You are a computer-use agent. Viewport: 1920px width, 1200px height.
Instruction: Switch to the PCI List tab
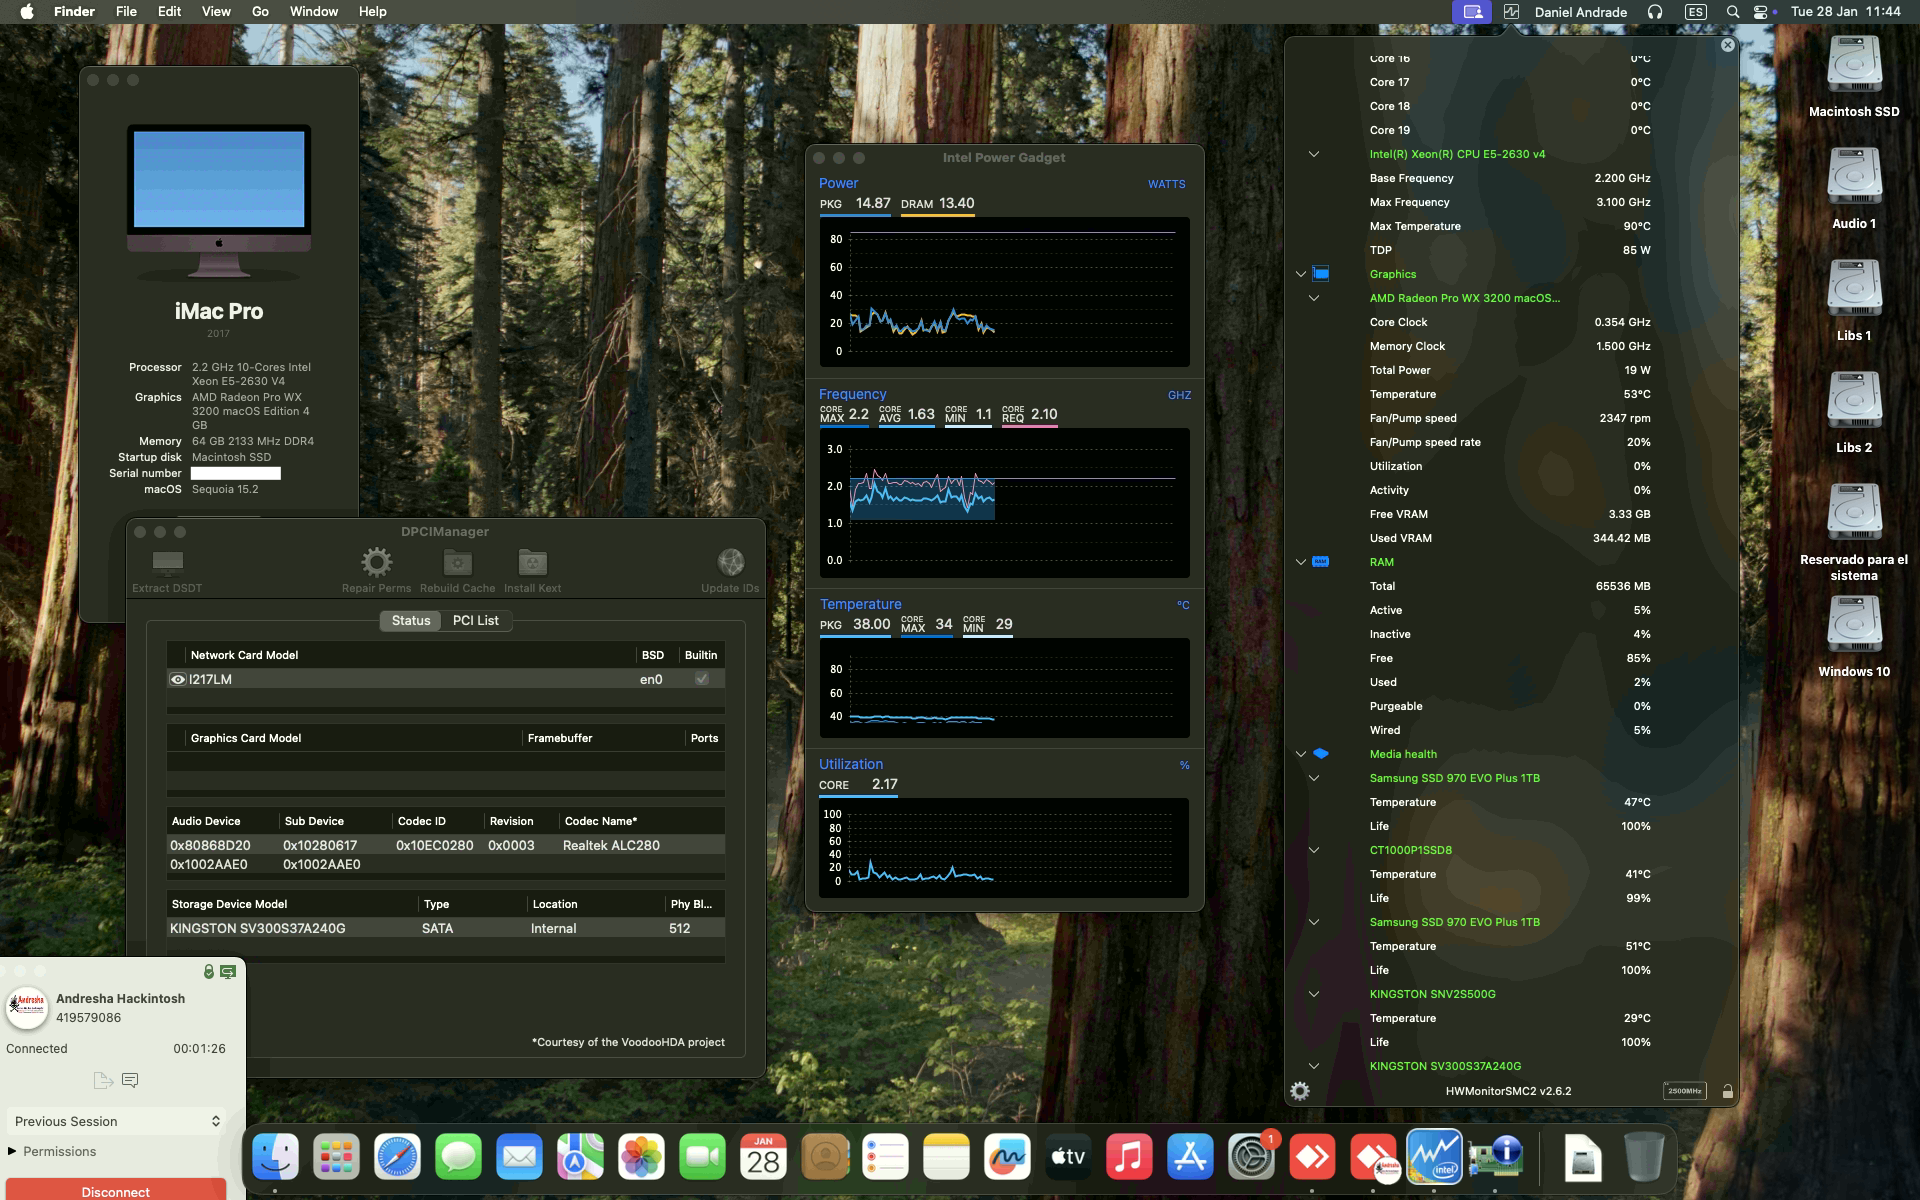click(477, 621)
